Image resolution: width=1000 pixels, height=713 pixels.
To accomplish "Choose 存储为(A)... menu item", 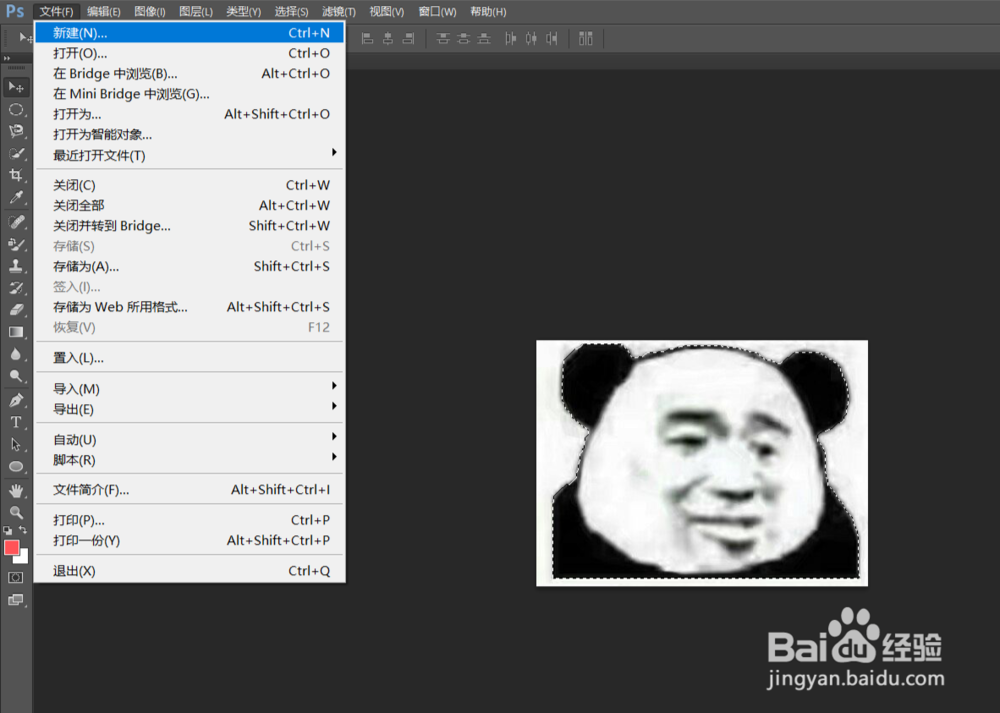I will (x=189, y=267).
